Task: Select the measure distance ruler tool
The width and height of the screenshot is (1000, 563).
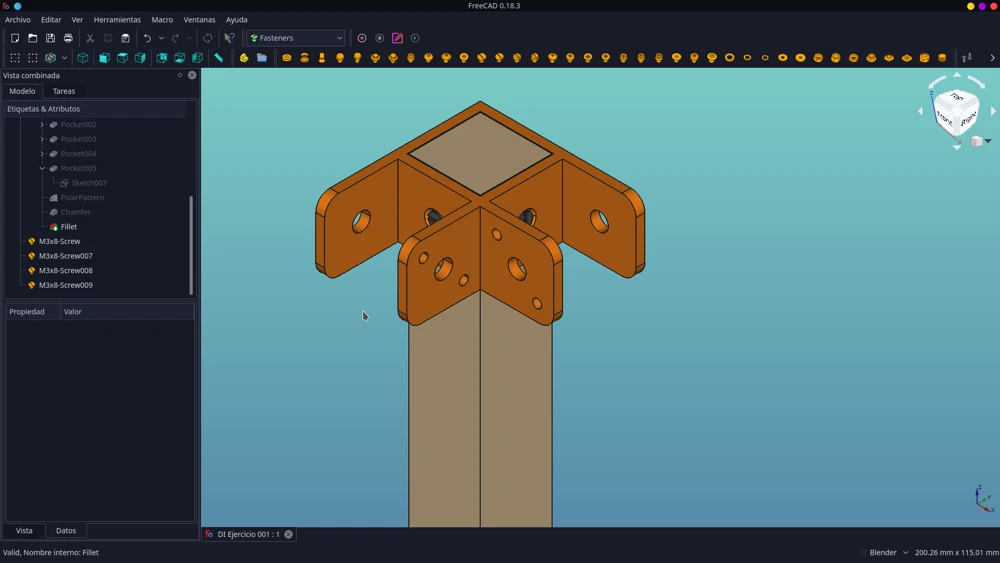Action: [x=219, y=58]
